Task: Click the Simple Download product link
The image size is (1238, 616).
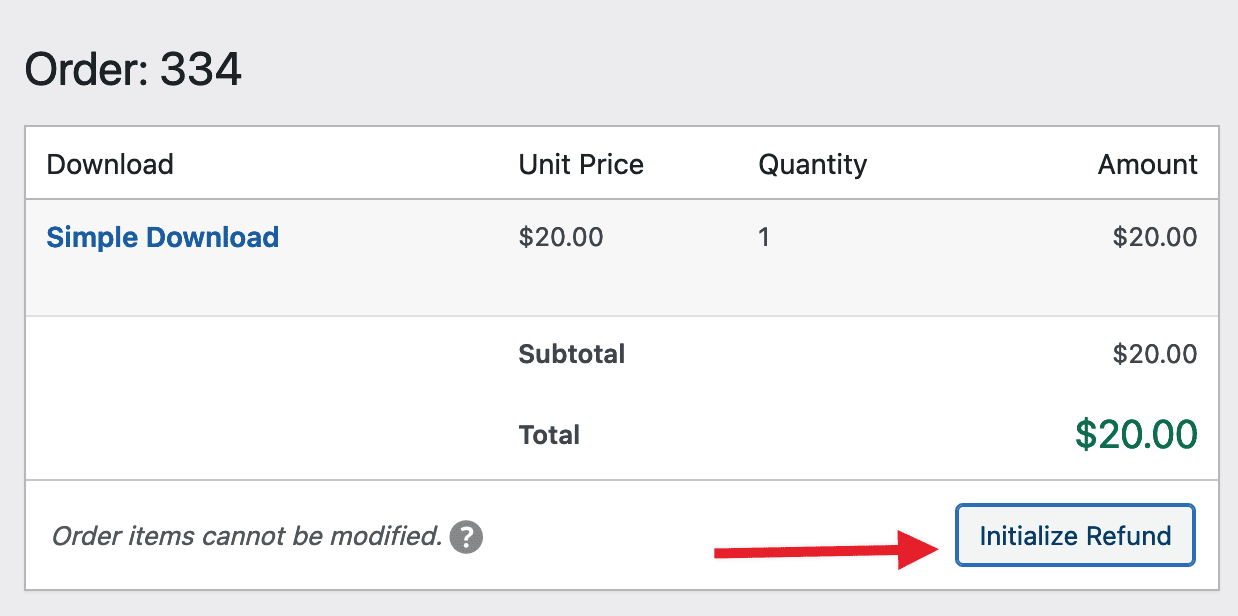Action: pyautogui.click(x=162, y=237)
